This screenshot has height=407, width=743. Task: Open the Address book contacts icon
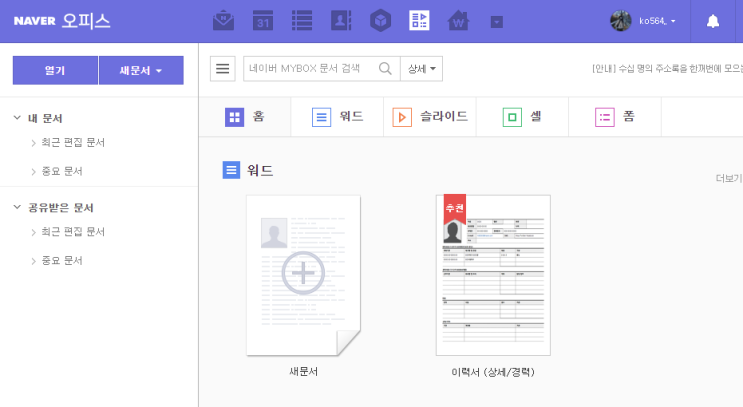[x=341, y=21]
